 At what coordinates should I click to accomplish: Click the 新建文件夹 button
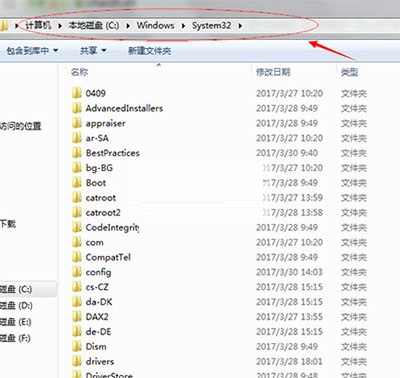pyautogui.click(x=150, y=51)
